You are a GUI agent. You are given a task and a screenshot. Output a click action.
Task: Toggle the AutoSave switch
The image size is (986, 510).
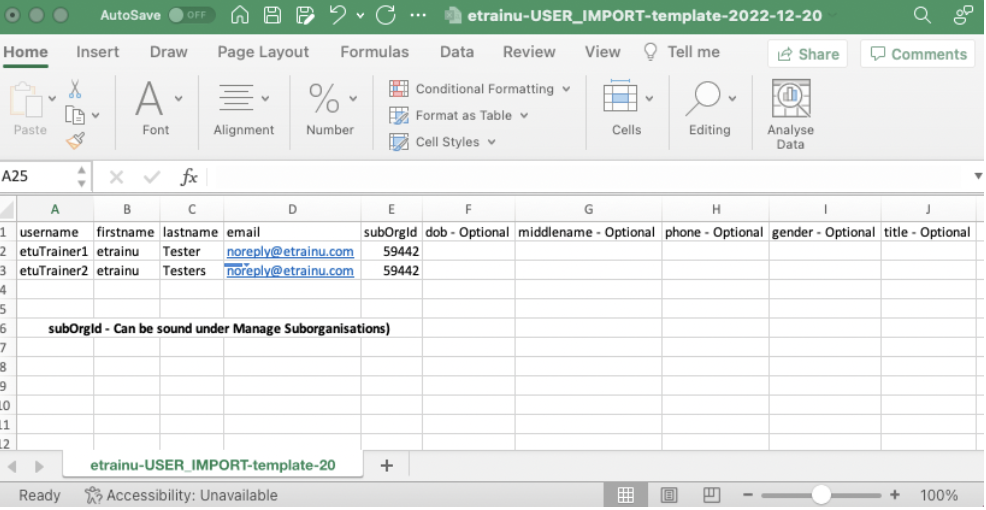(191, 15)
